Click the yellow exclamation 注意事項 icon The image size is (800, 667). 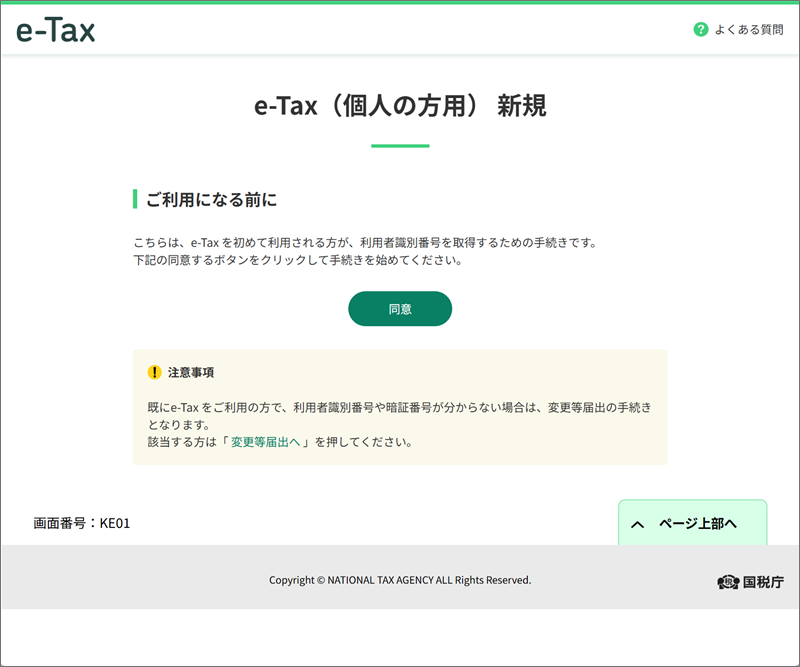pos(155,373)
